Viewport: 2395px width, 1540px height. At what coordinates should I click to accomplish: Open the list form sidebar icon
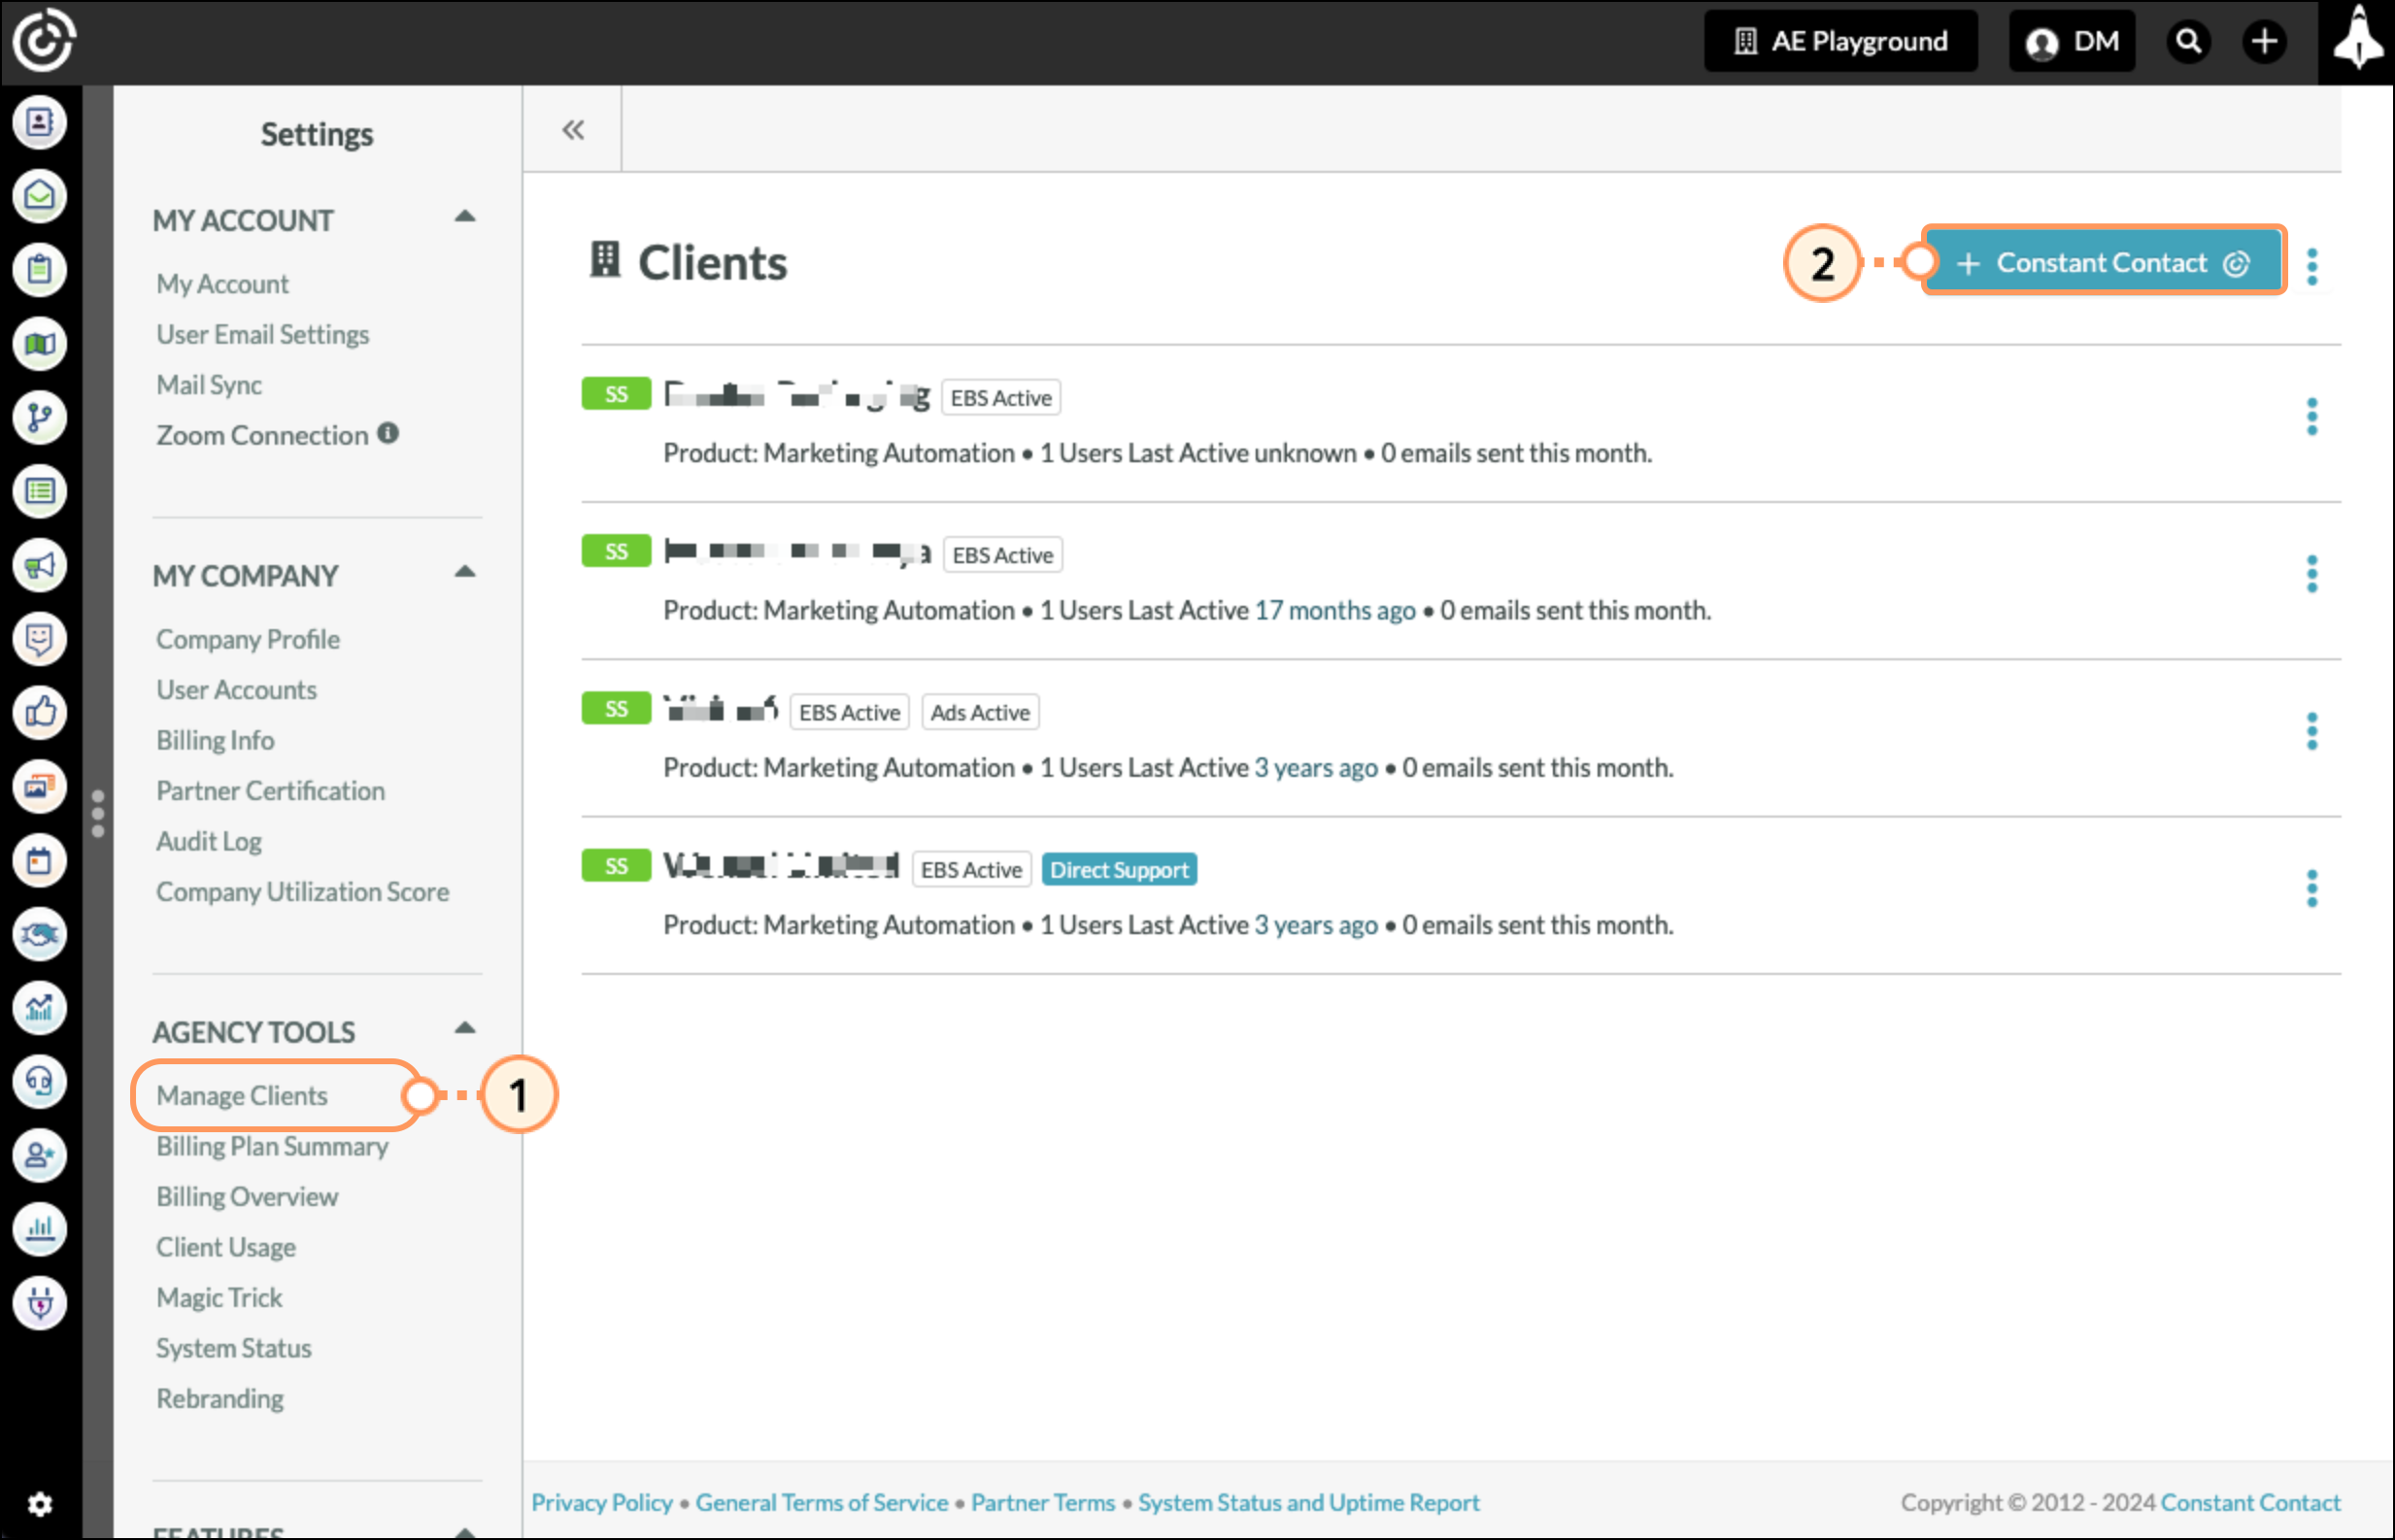[39, 491]
